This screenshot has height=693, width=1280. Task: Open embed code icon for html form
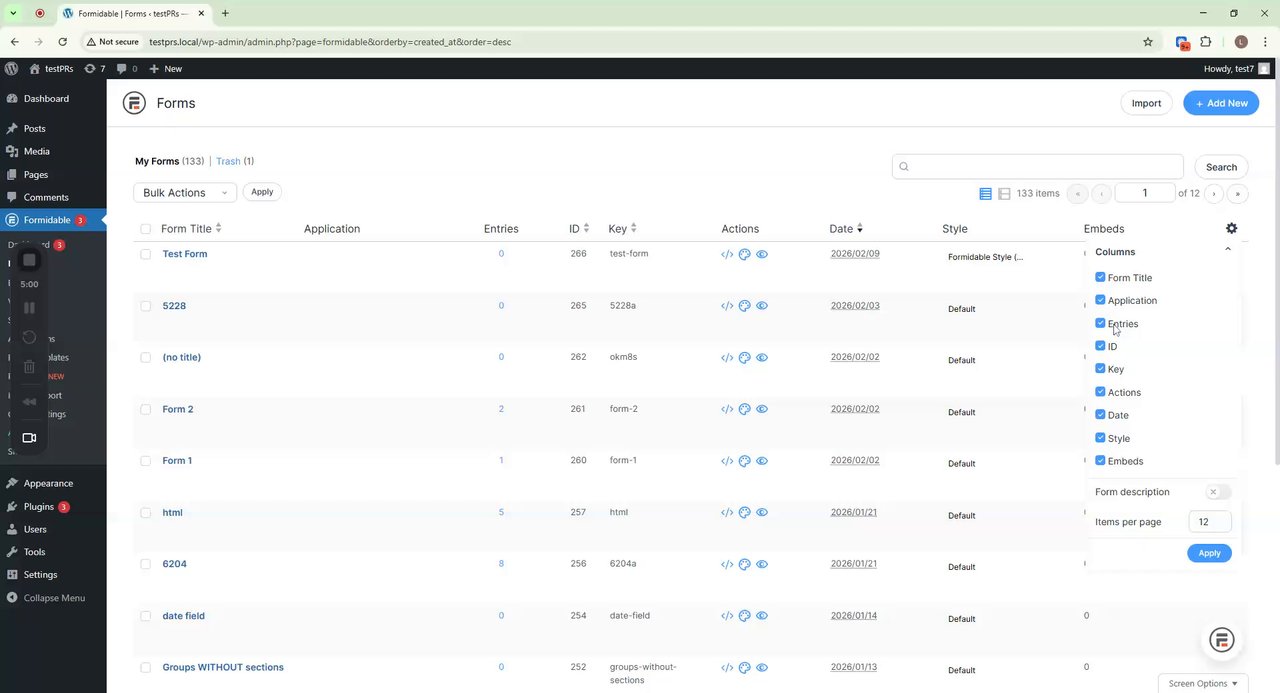click(x=727, y=513)
